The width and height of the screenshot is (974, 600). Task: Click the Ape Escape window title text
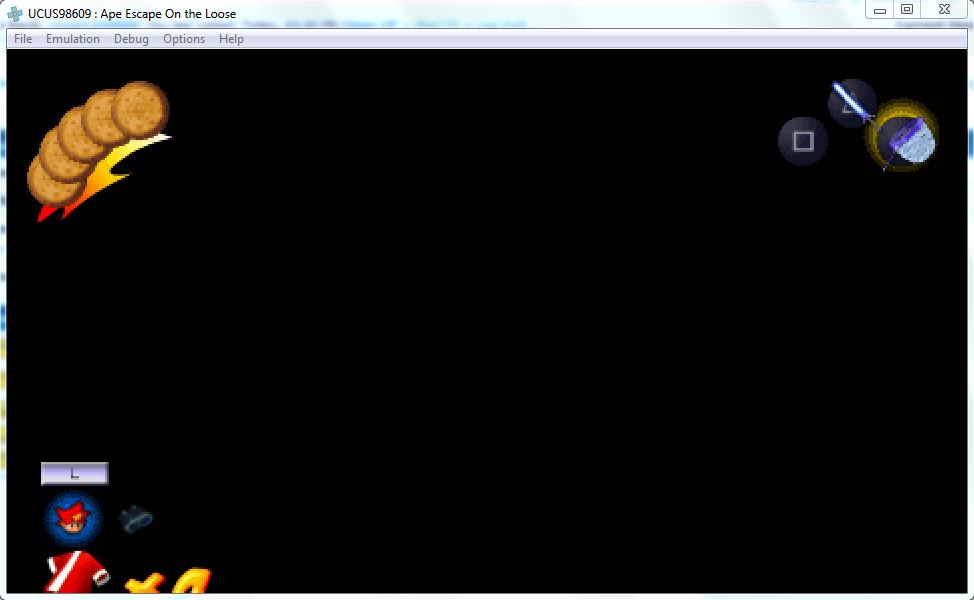pos(132,14)
